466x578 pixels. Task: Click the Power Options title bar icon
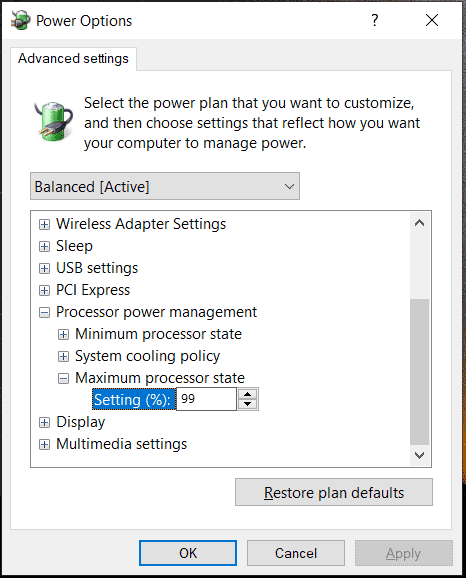(21, 20)
